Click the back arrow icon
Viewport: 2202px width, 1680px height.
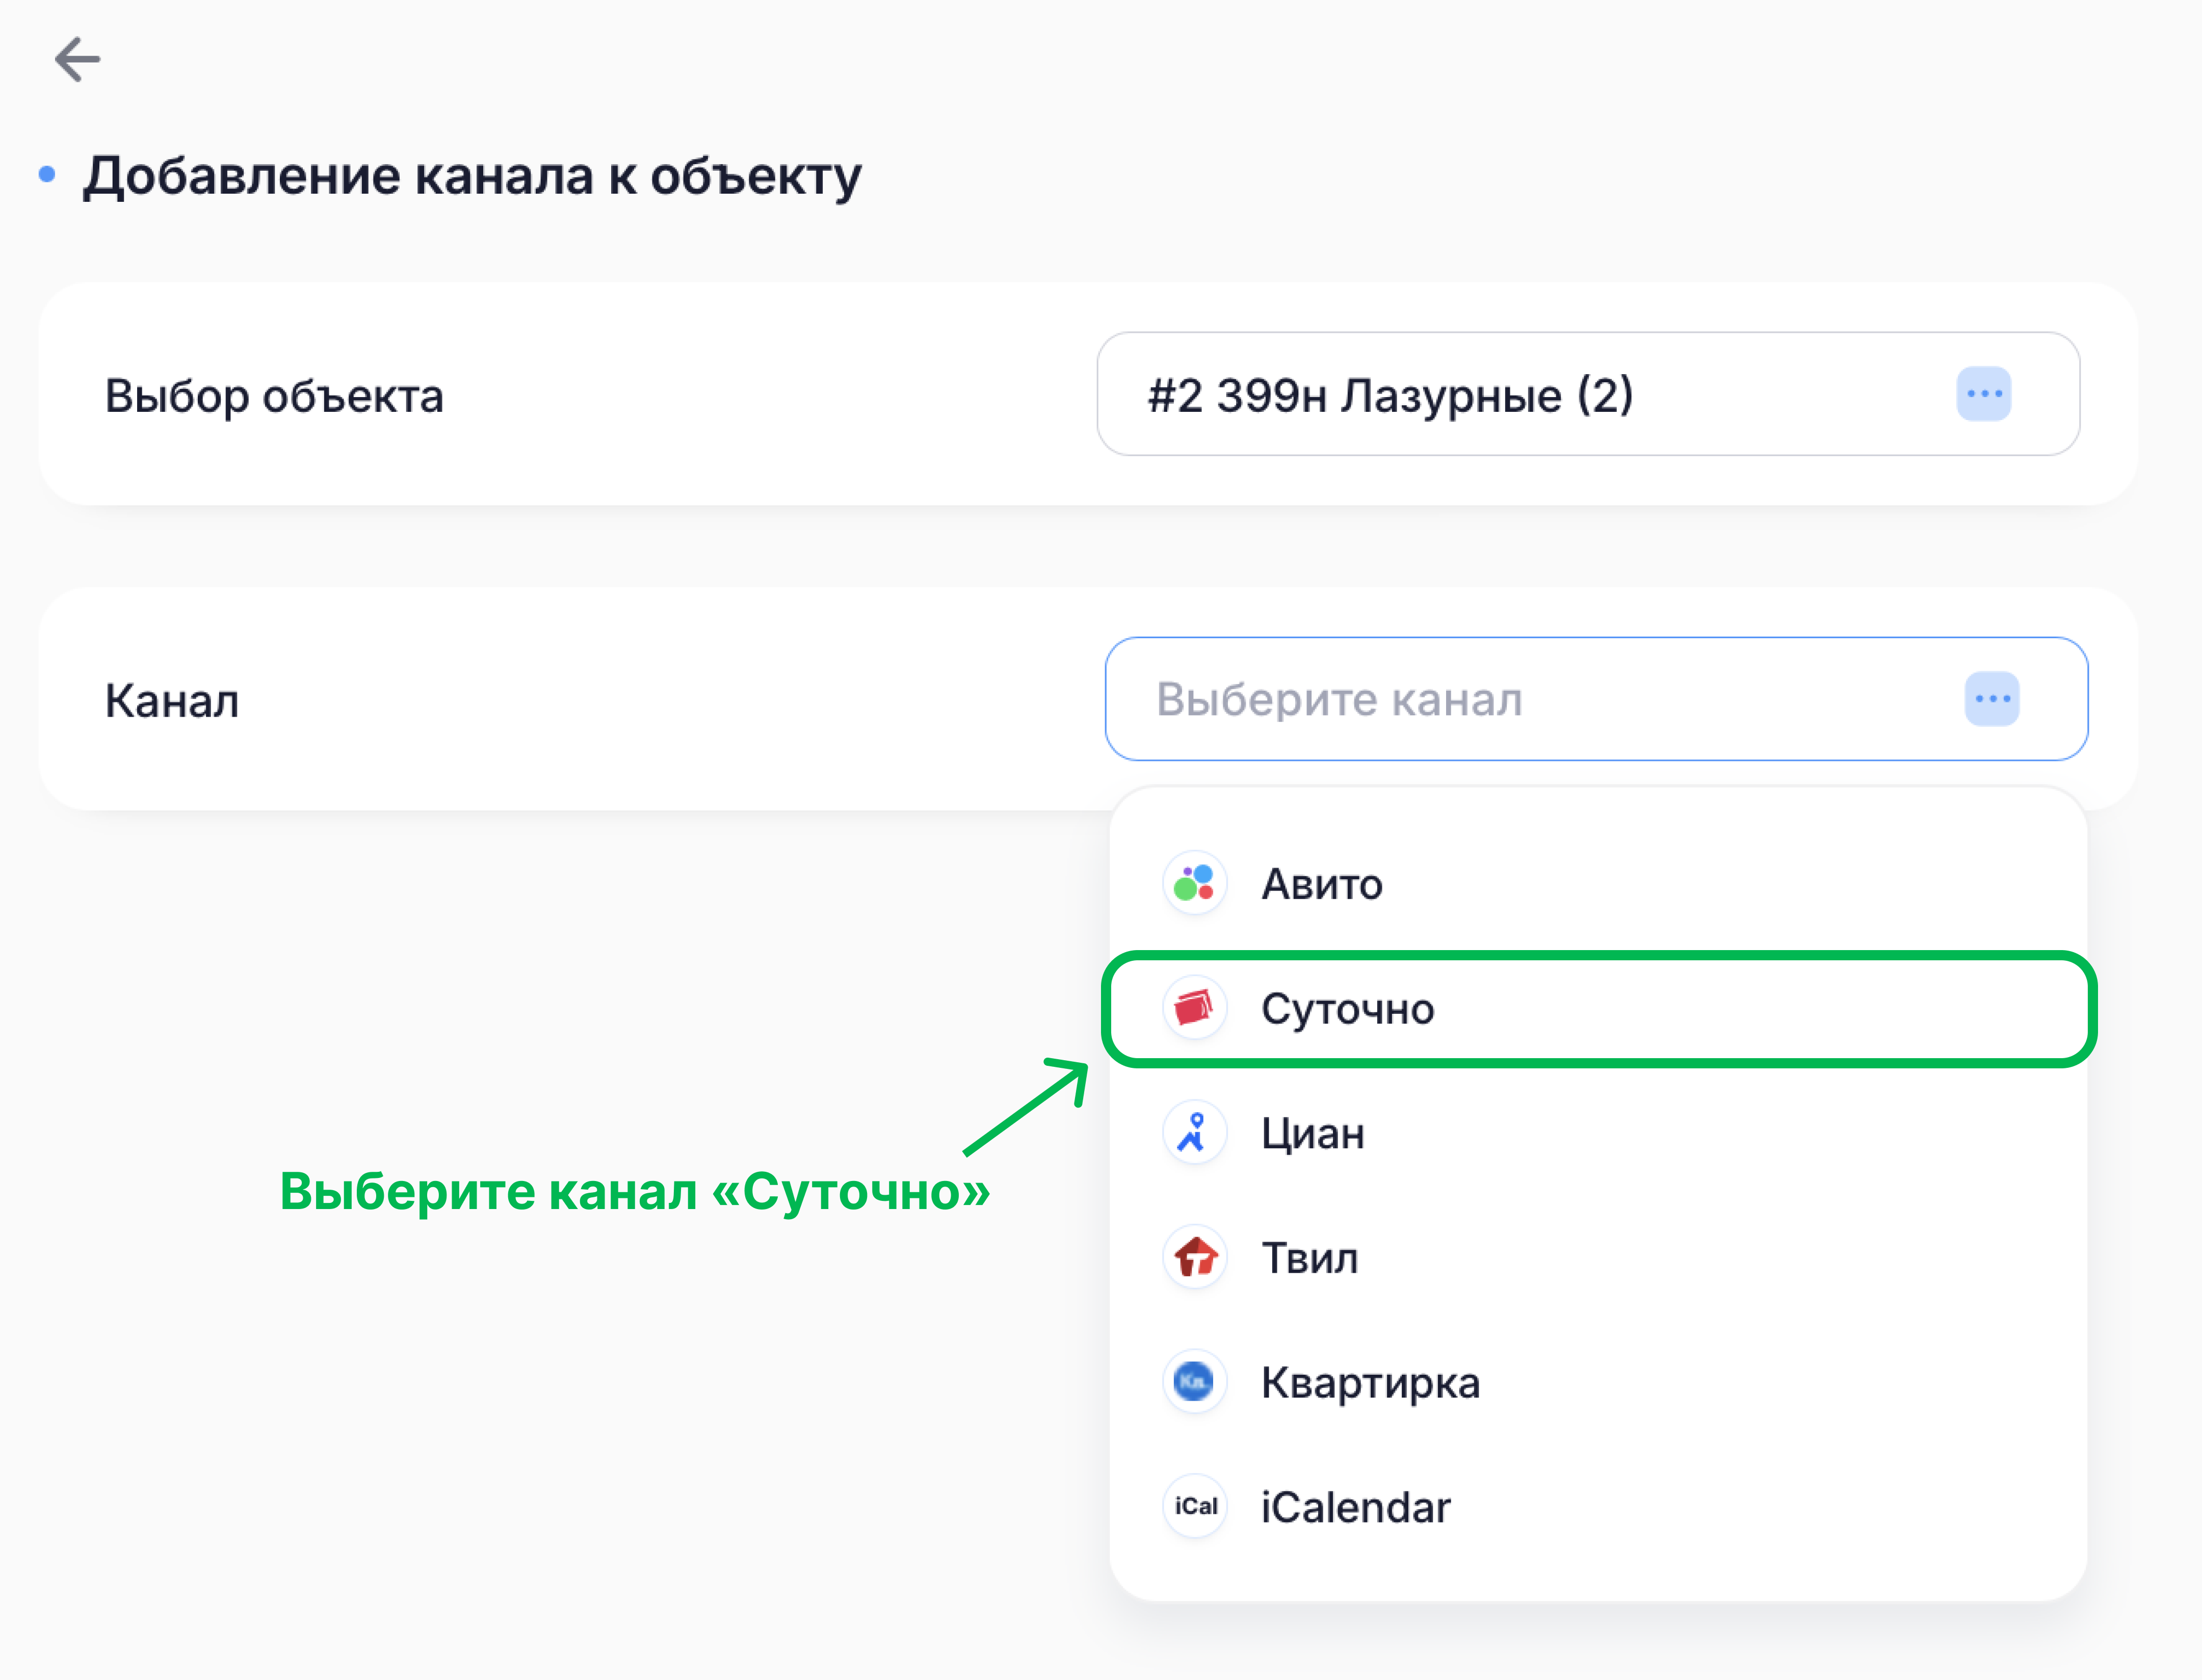pyautogui.click(x=77, y=60)
